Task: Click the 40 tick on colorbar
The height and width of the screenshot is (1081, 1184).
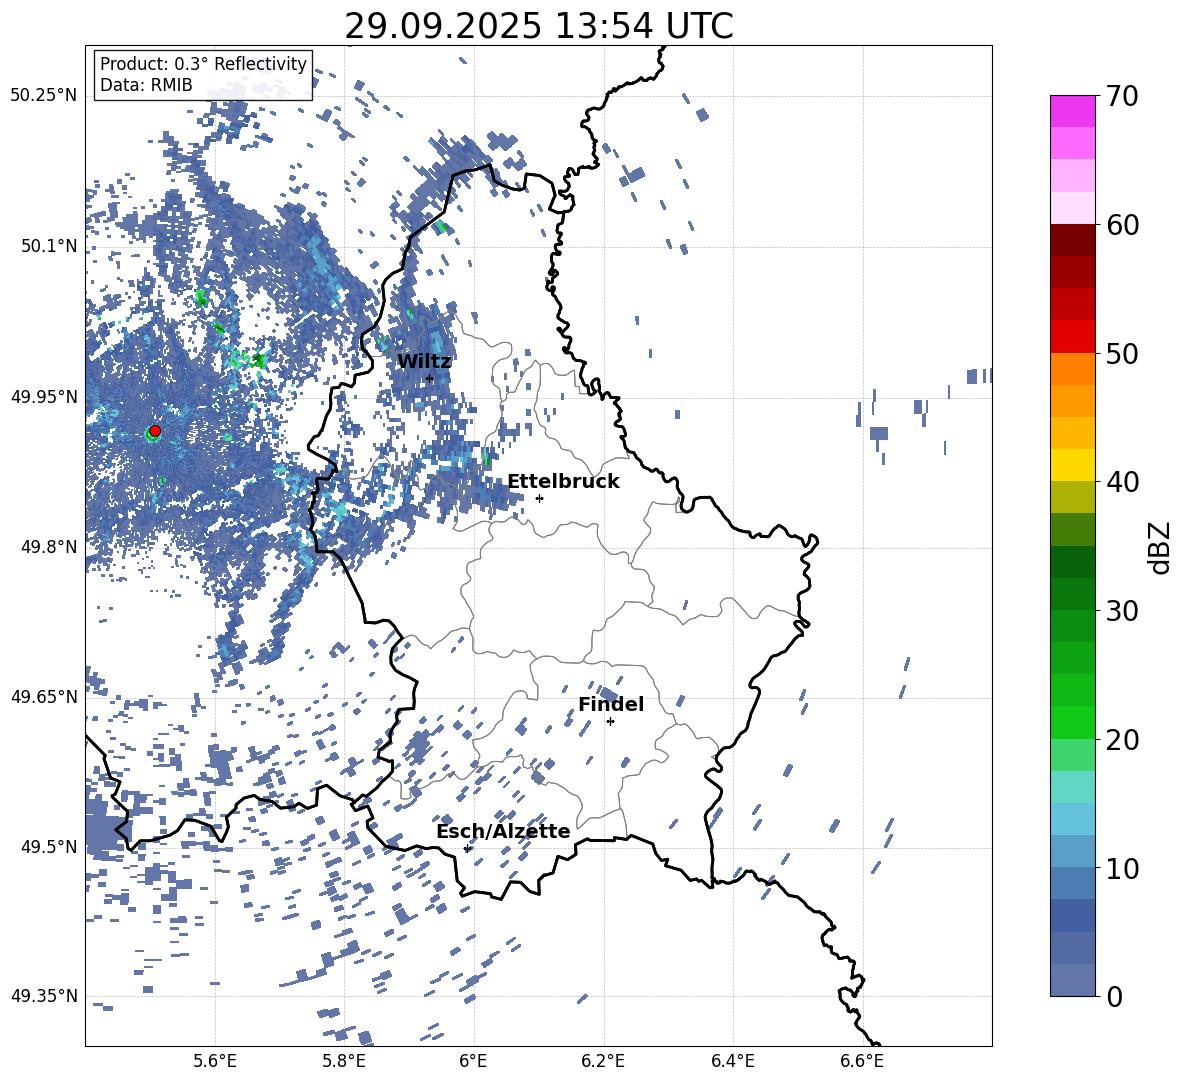Action: 1121,482
